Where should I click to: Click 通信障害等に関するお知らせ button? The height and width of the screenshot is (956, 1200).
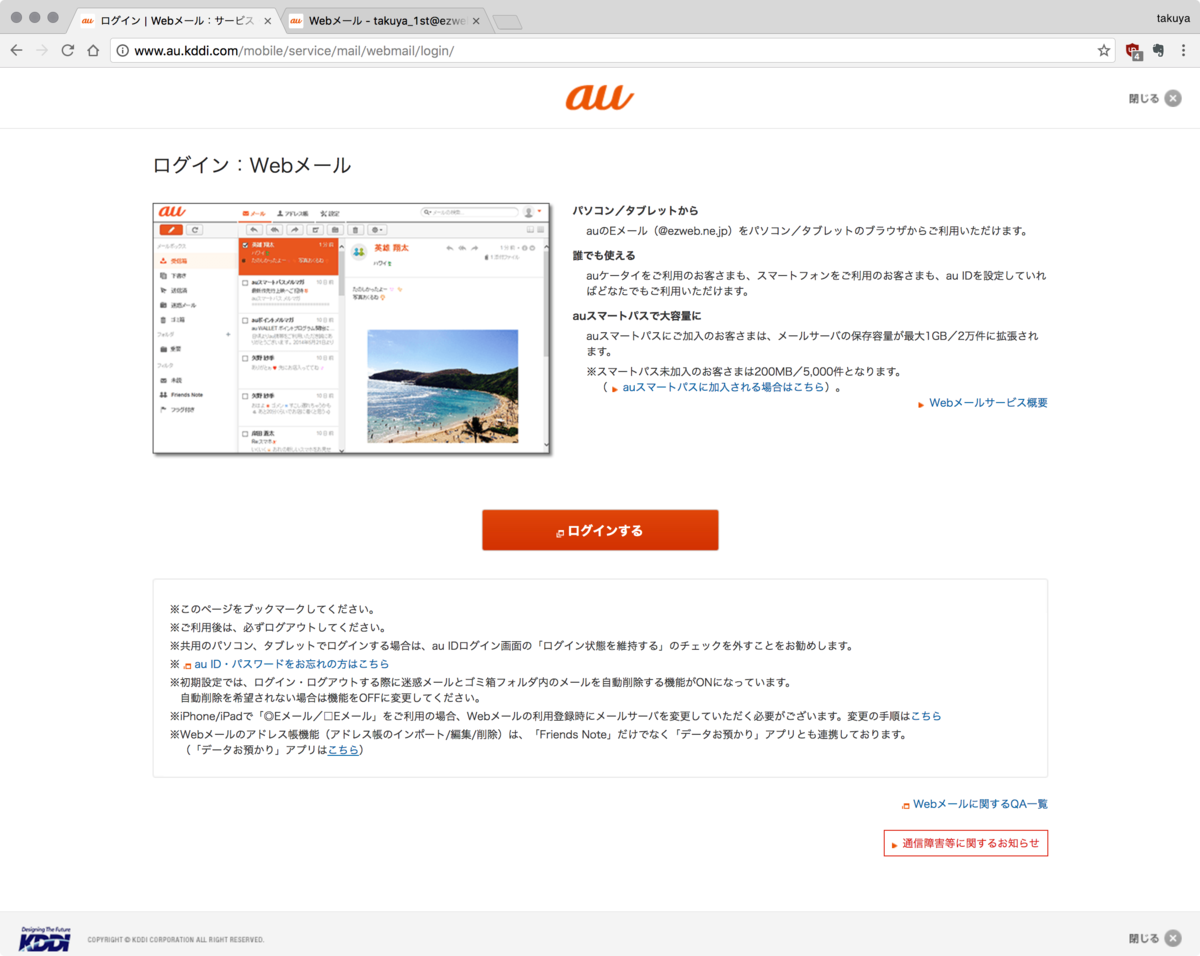(966, 843)
